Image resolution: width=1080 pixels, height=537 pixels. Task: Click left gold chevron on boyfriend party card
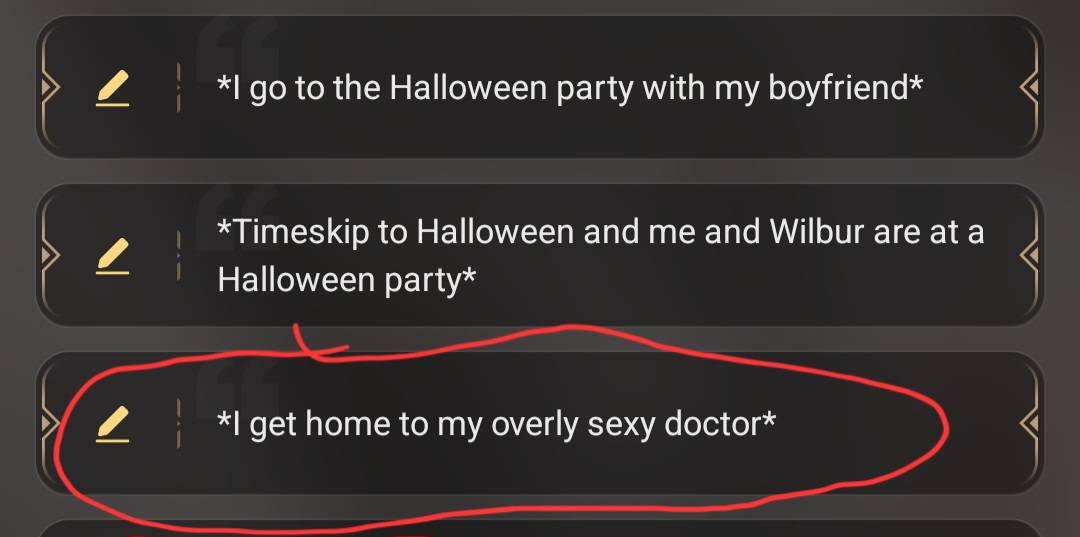click(50, 87)
